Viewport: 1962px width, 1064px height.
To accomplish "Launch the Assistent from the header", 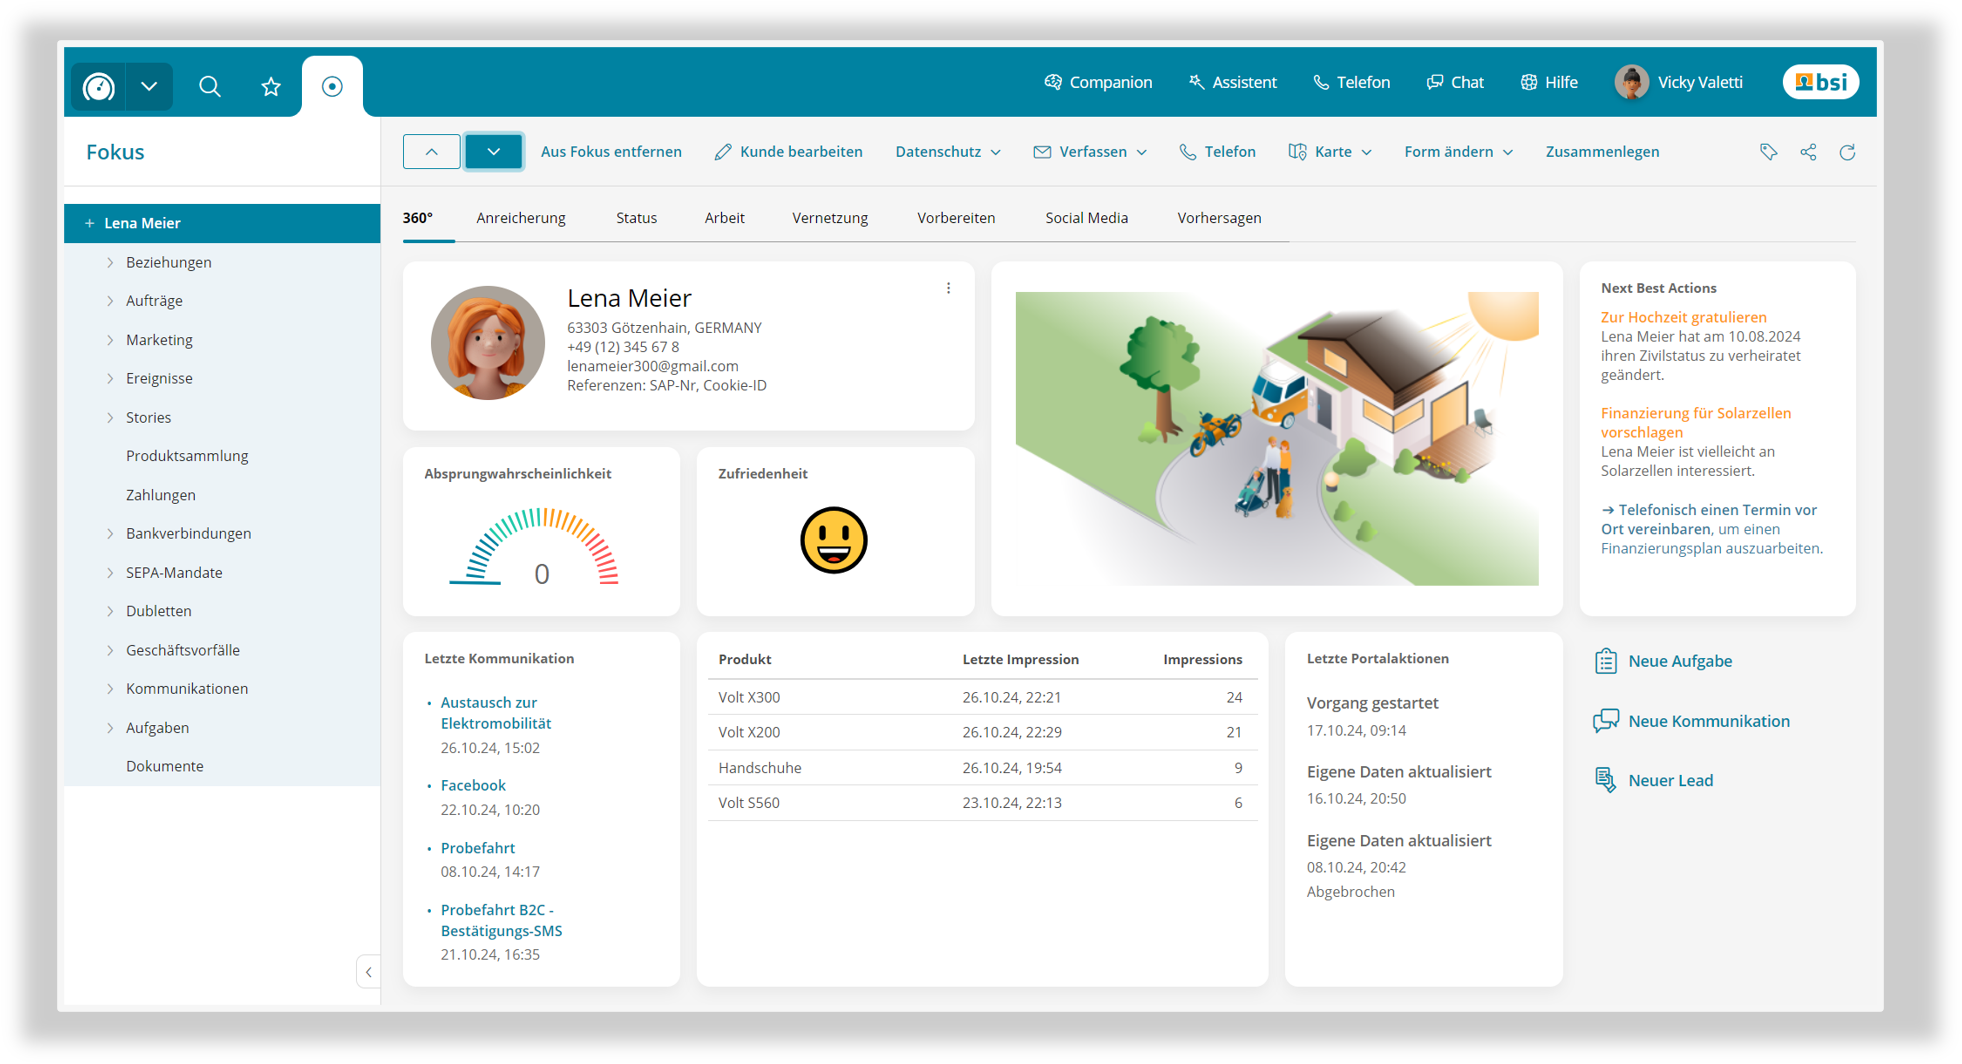I will click(1232, 82).
